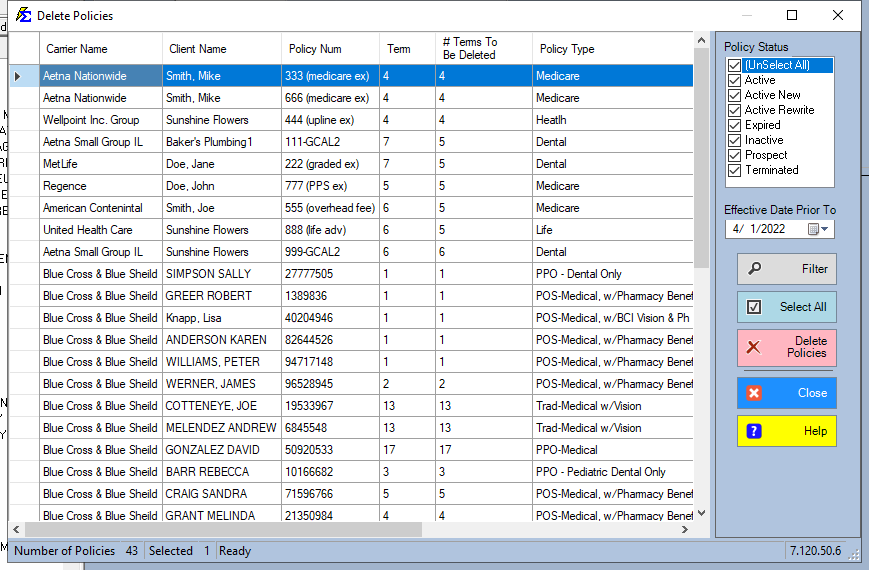This screenshot has height=570, width=869.
Task: Select policy 666 (medicare ex) cell
Action: (x=330, y=98)
